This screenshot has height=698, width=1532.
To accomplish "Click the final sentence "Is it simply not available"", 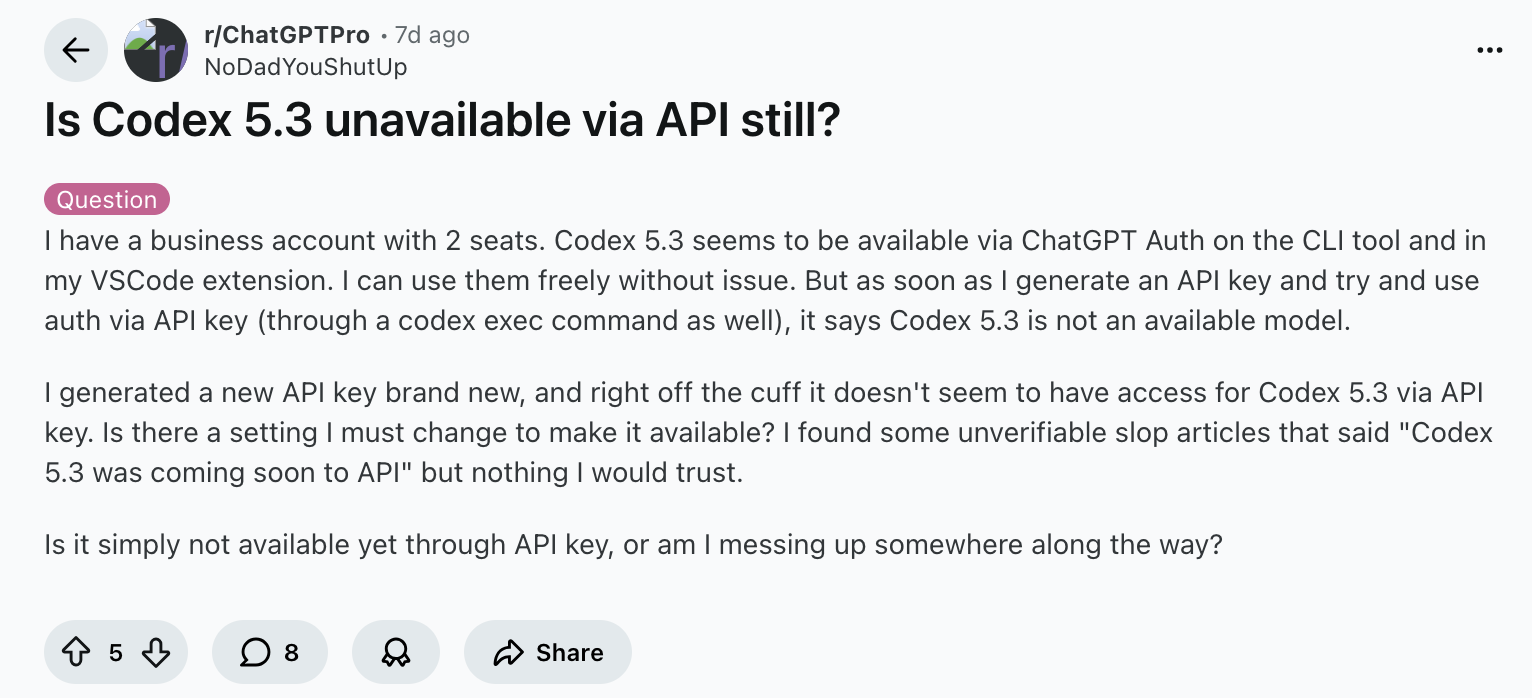I will tap(633, 546).
